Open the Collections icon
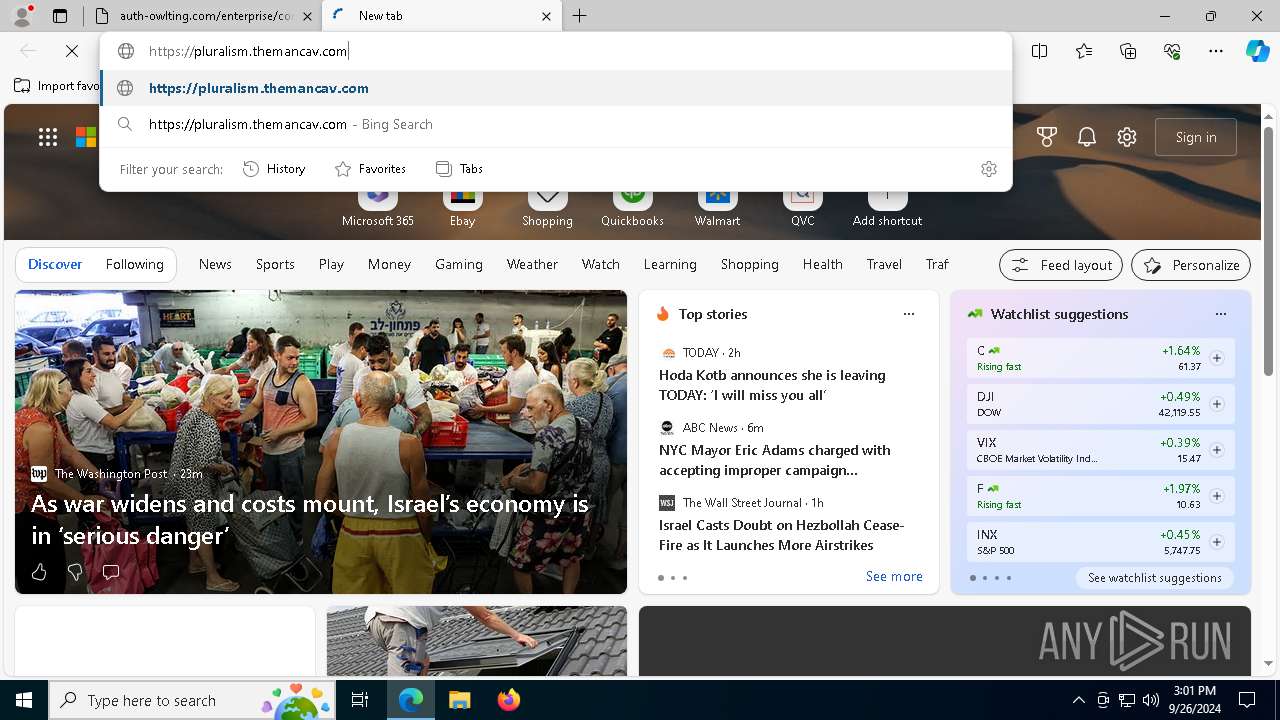The image size is (1280, 720). point(1128,51)
